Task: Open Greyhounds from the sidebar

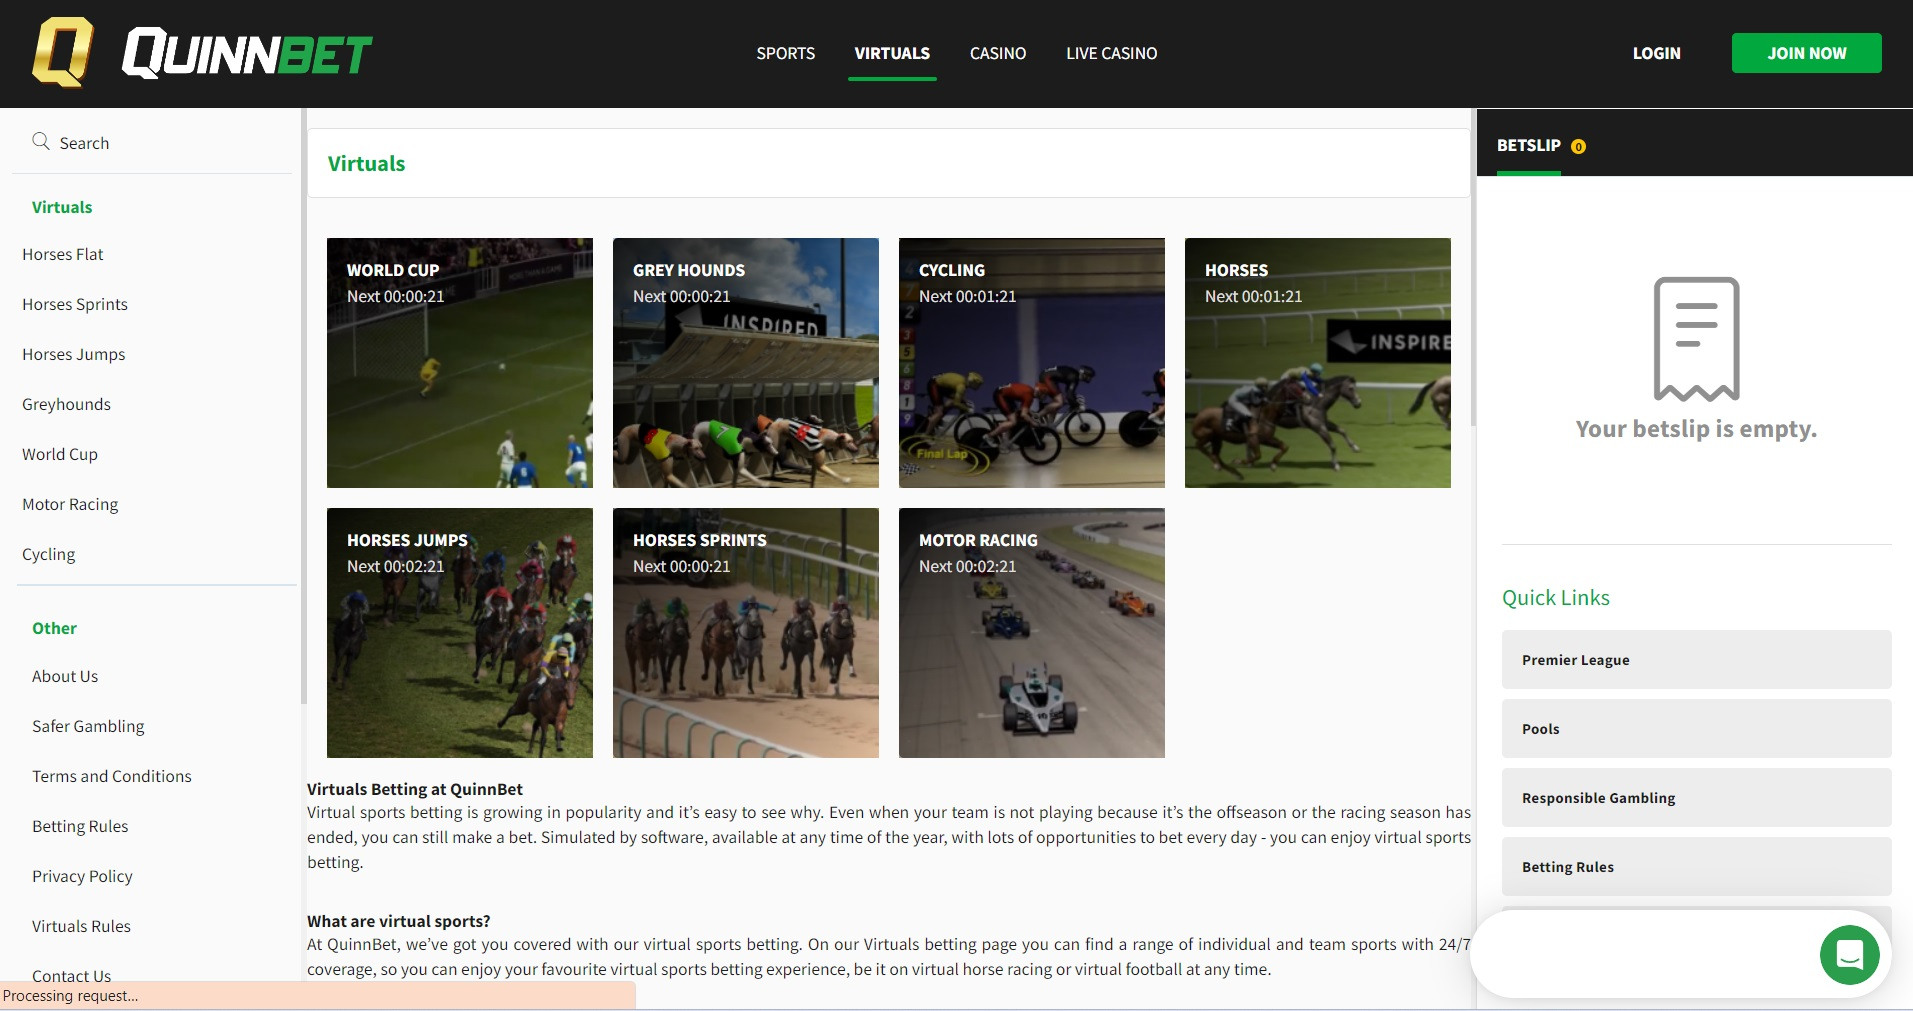Action: pyautogui.click(x=66, y=404)
